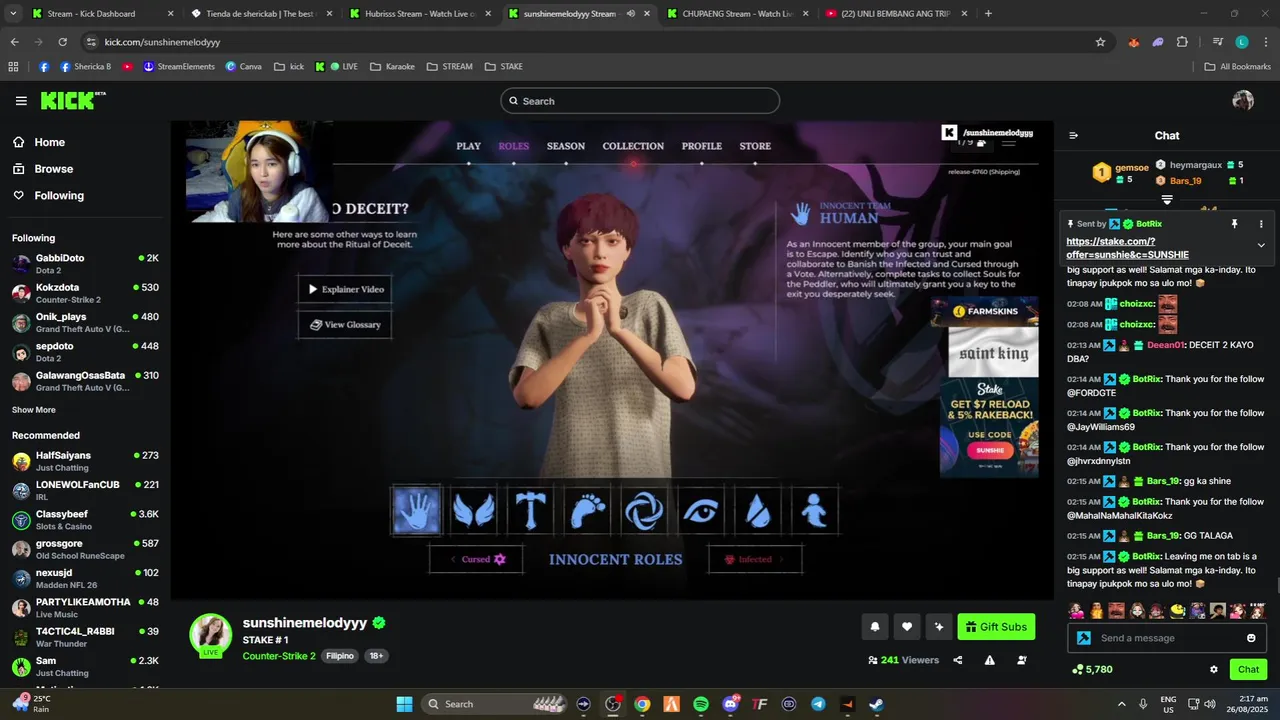Viewport: 1280px width, 720px height.
Task: Unpin the pinned BotRix message
Action: tap(1234, 224)
